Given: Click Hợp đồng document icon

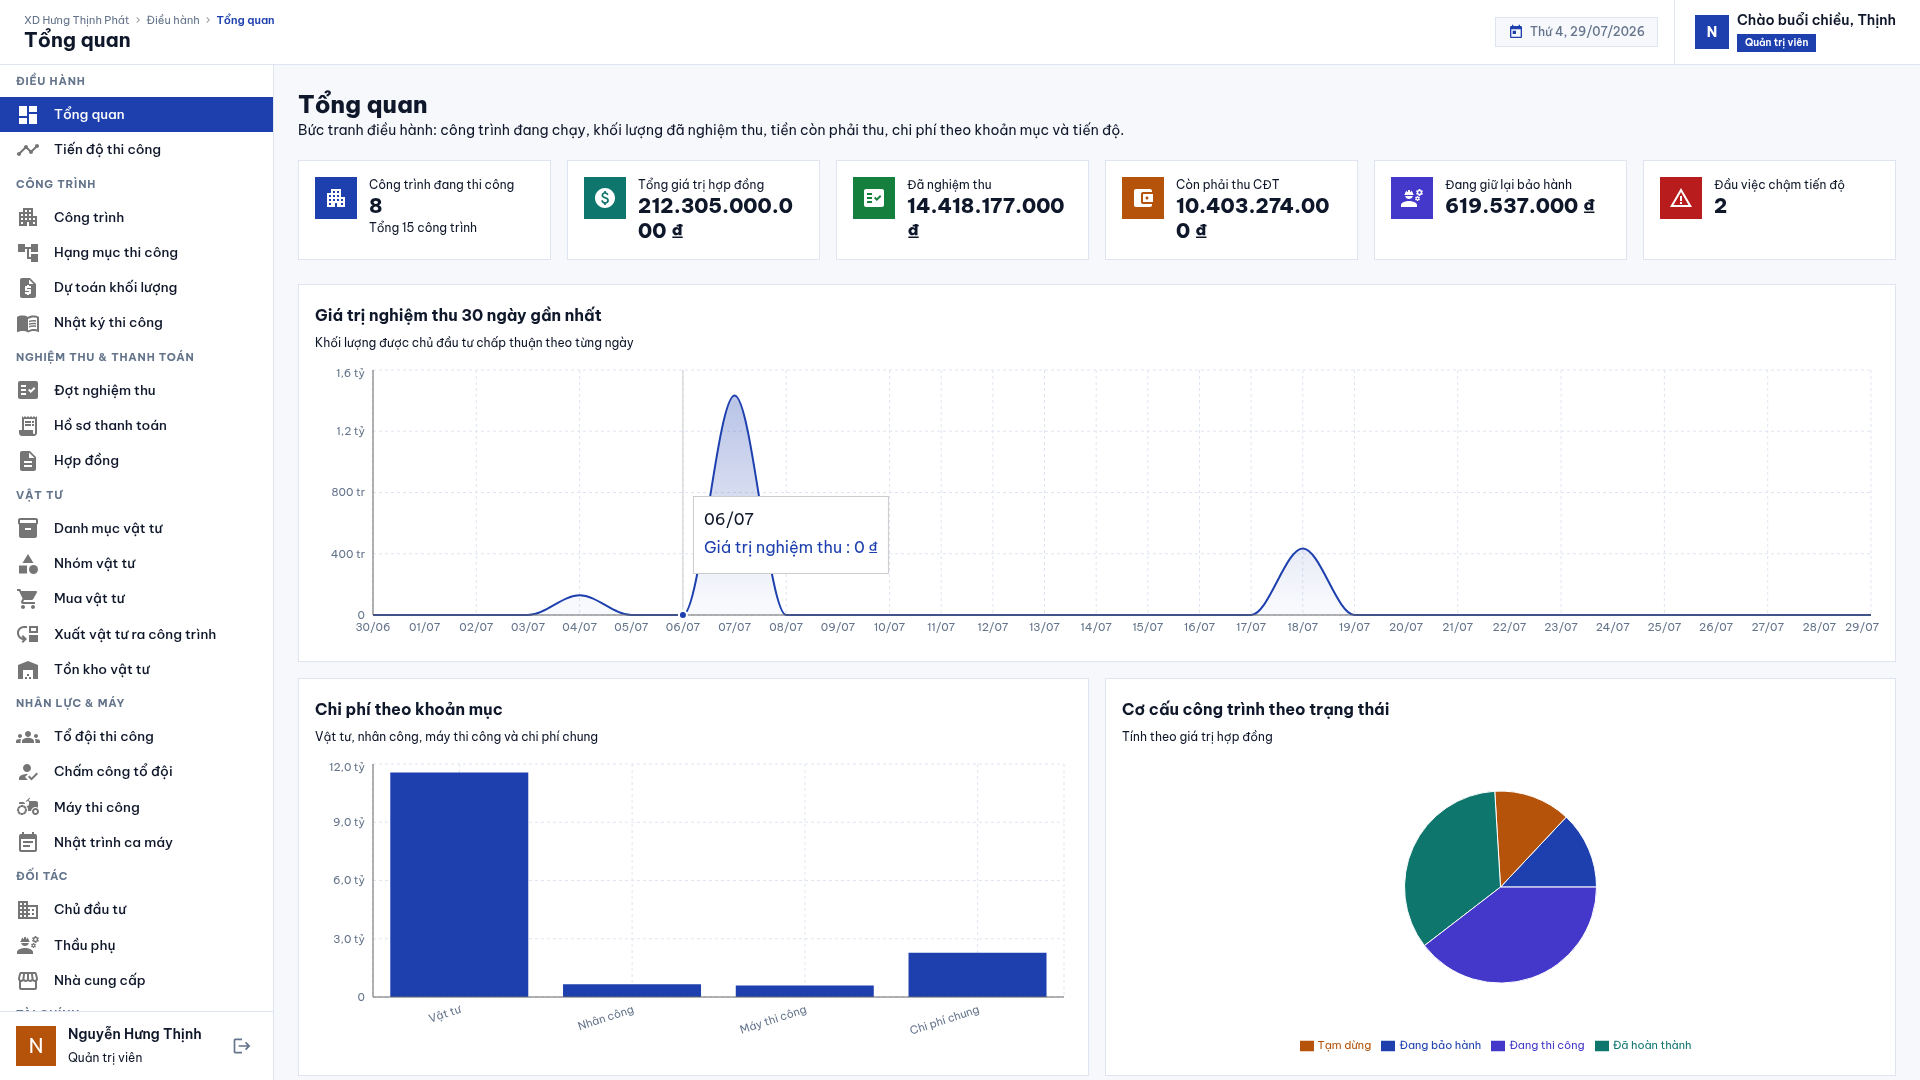Looking at the screenshot, I should pyautogui.click(x=28, y=461).
